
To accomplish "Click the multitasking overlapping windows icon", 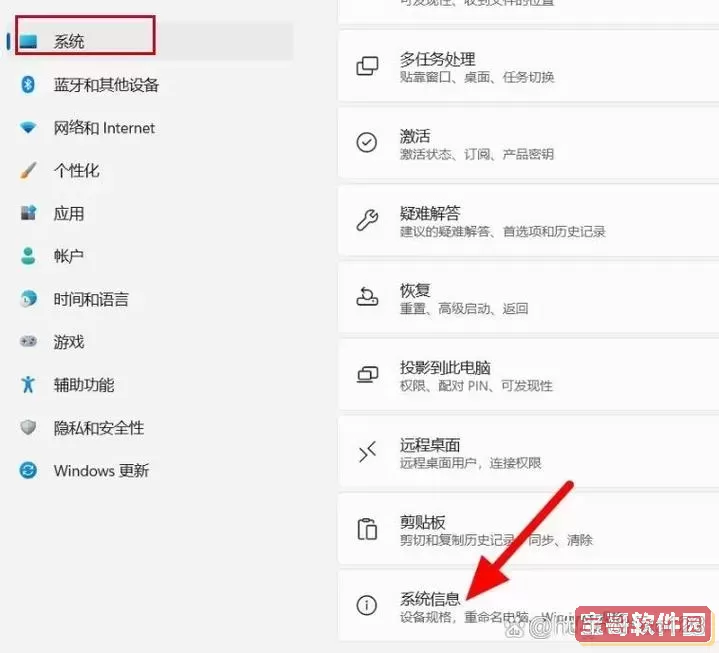I will 367,66.
